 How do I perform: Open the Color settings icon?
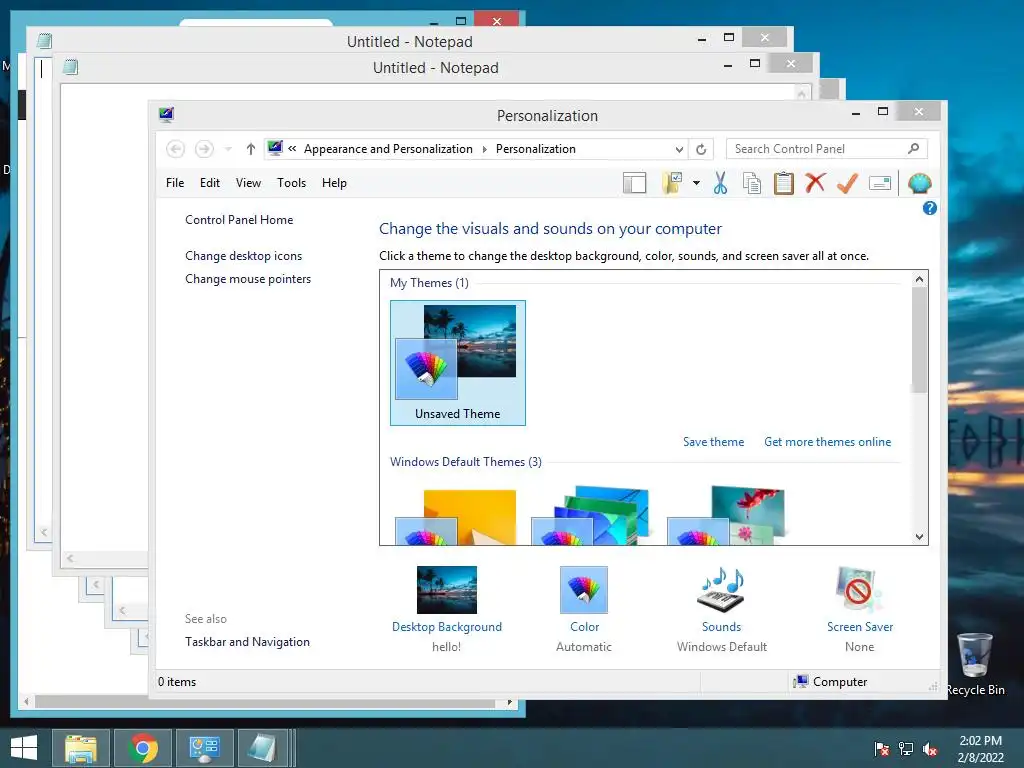[584, 590]
